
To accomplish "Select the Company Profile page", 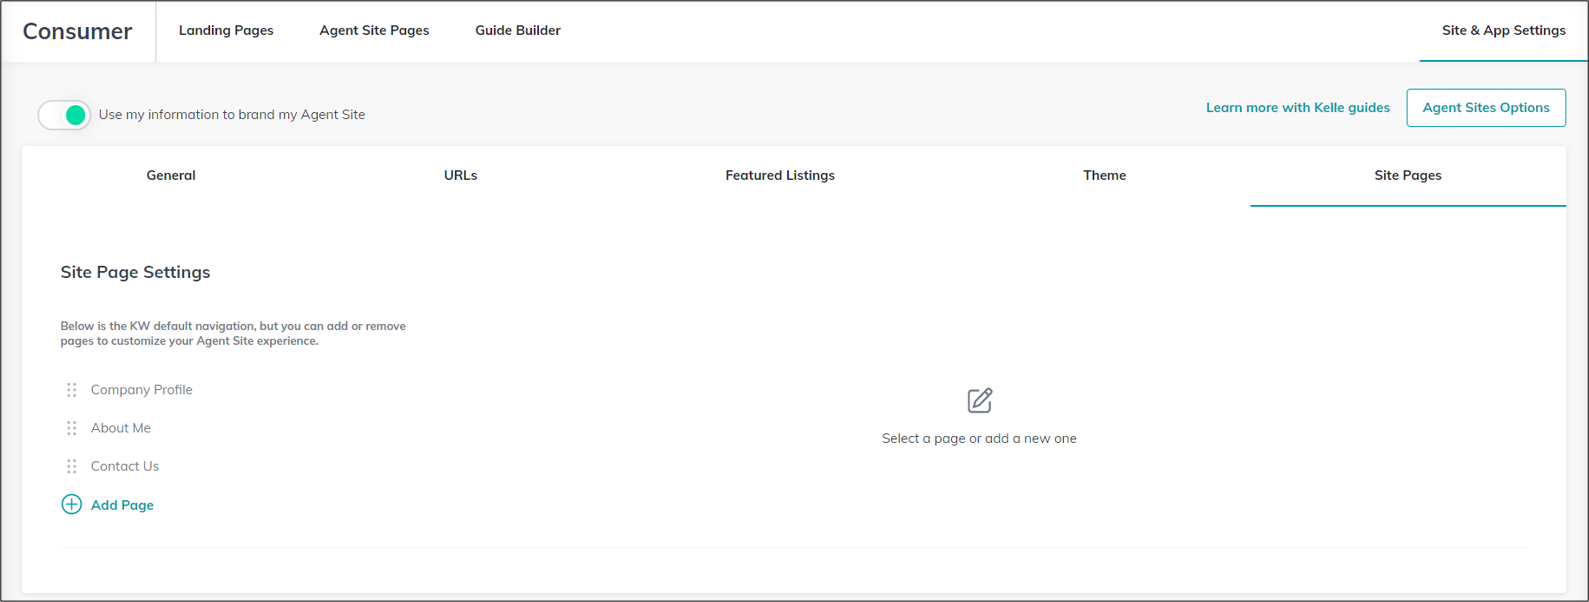I will (x=141, y=390).
